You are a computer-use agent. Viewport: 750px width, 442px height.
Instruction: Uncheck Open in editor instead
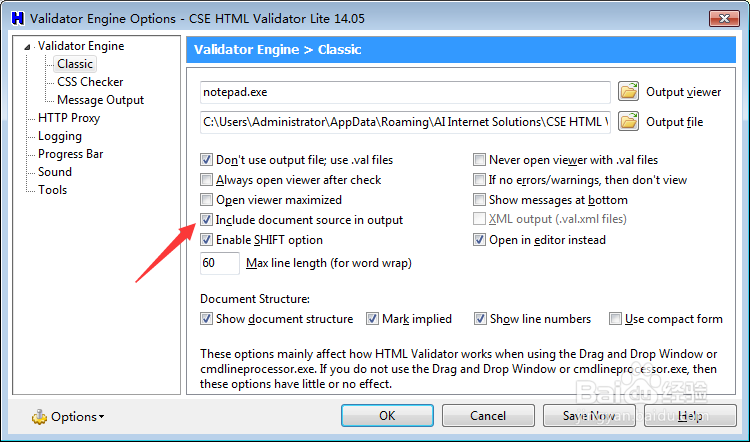pos(480,240)
